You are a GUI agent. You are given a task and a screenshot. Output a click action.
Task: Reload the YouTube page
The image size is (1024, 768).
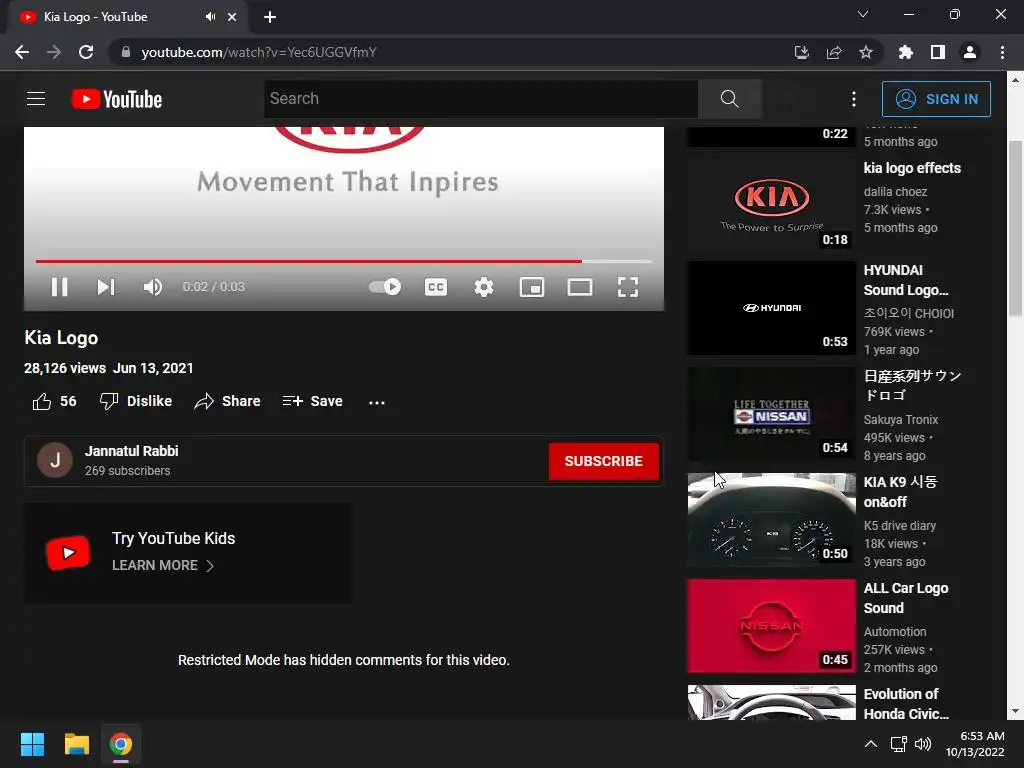(x=86, y=52)
